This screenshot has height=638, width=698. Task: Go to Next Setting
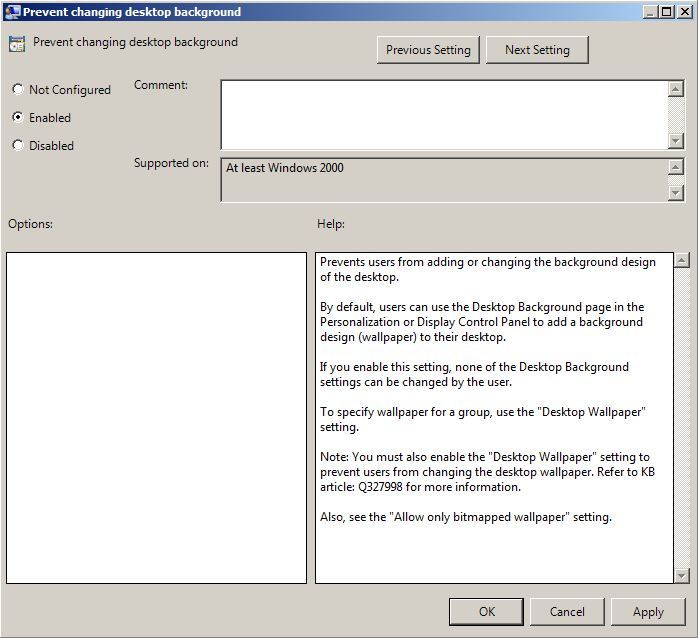(537, 50)
